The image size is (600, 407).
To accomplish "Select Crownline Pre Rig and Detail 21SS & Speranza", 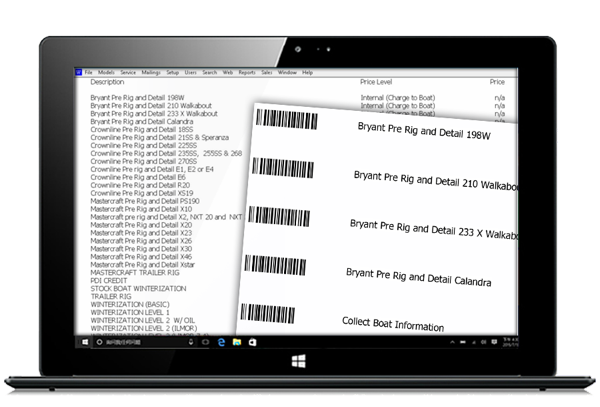I will (160, 137).
